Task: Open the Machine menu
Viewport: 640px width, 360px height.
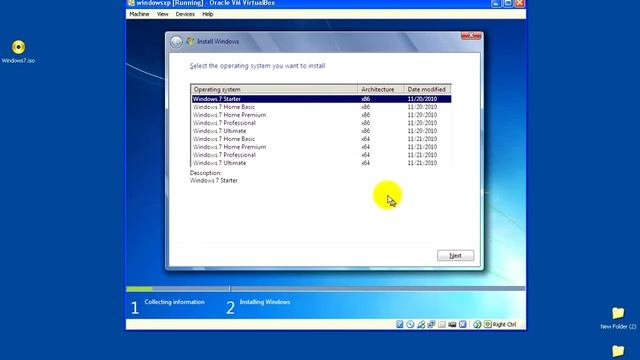Action: 139,14
